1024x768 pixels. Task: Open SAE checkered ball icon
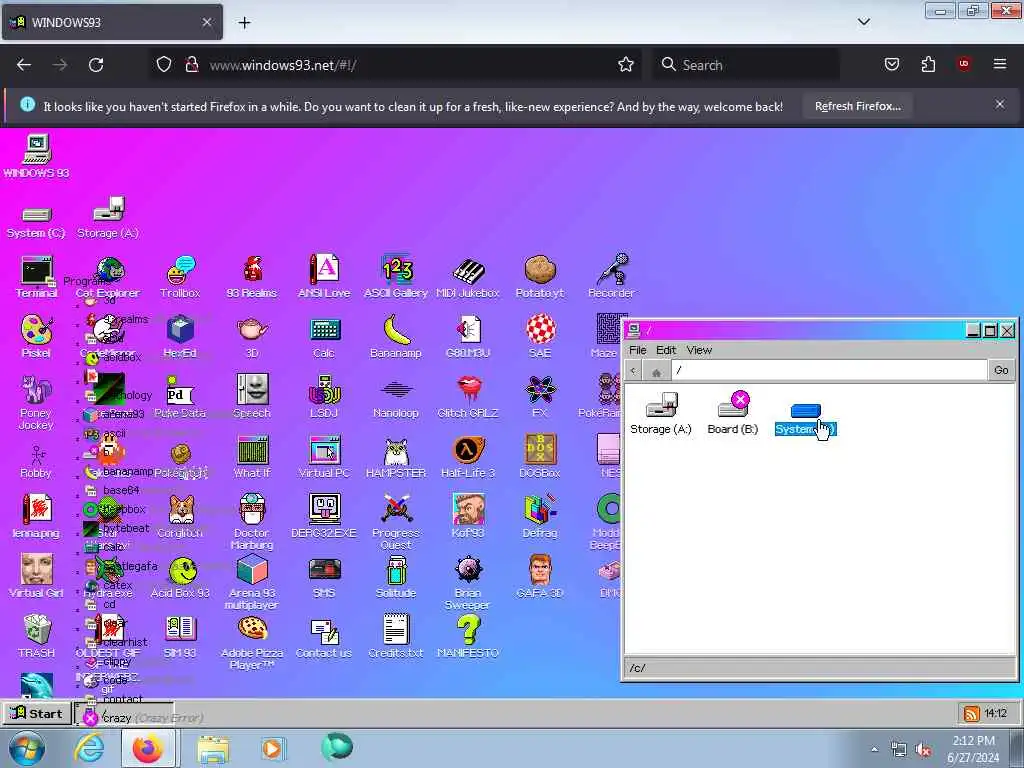point(539,337)
